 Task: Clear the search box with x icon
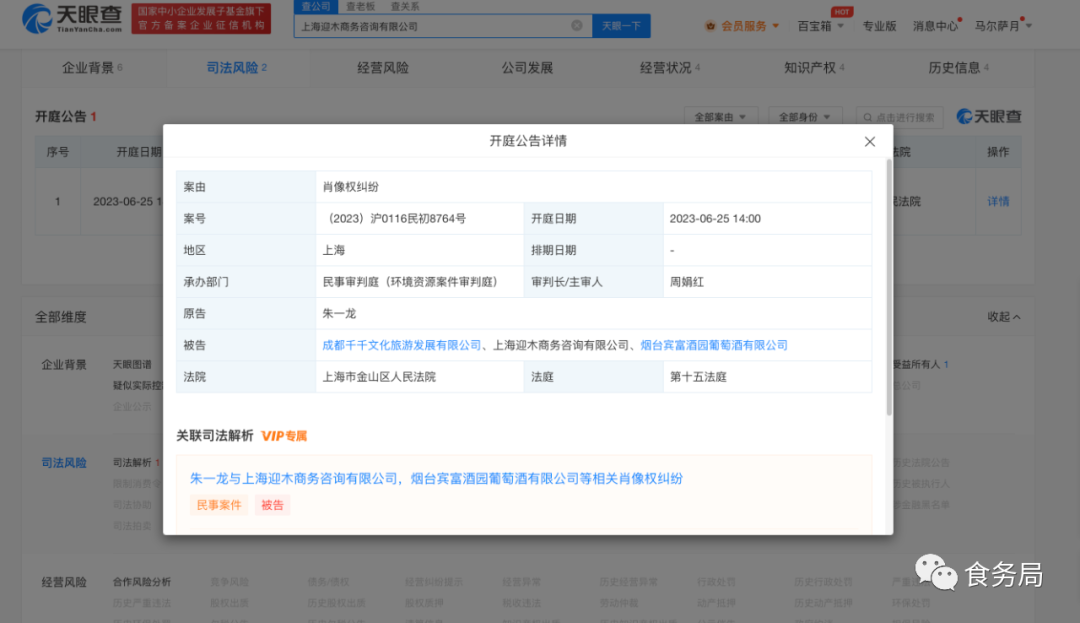point(577,25)
